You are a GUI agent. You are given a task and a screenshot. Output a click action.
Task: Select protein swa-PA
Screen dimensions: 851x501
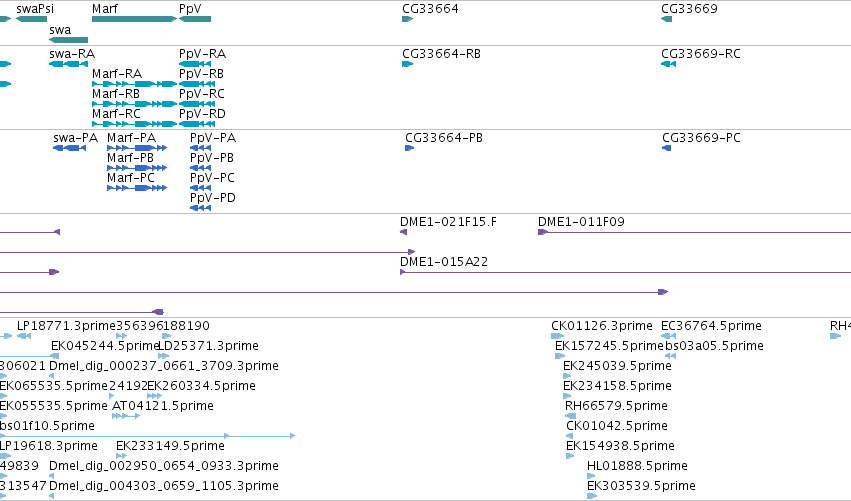click(x=75, y=138)
